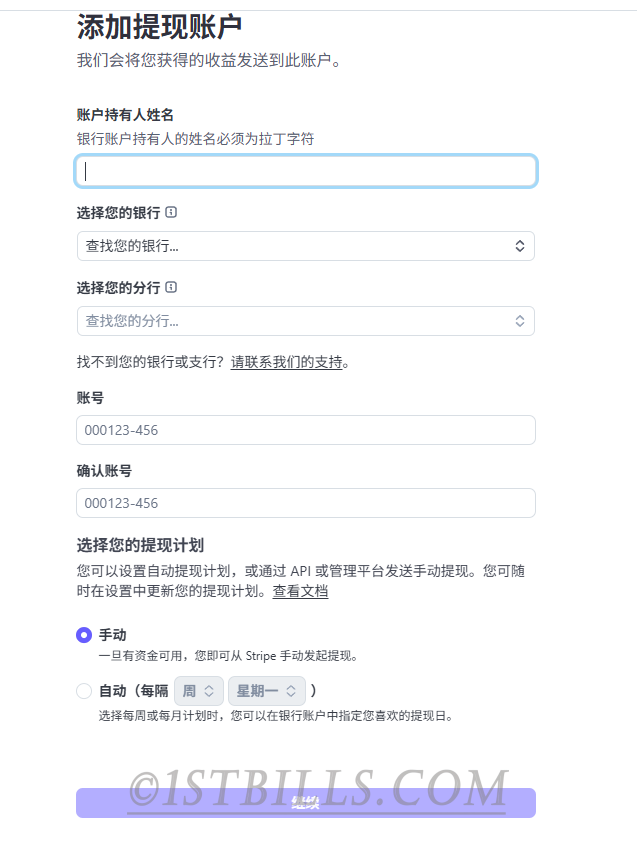Click the 请联系我们的支持 link

click(x=286, y=362)
